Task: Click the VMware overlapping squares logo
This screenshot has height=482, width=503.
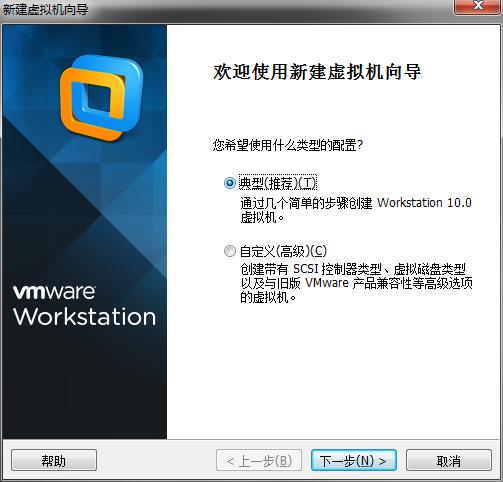Action: click(x=101, y=98)
